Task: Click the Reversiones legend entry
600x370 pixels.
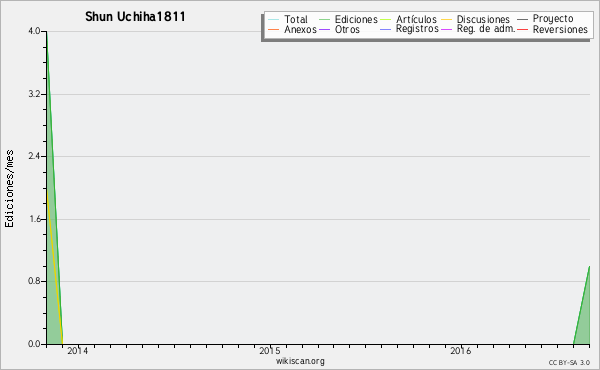Action: [x=553, y=29]
